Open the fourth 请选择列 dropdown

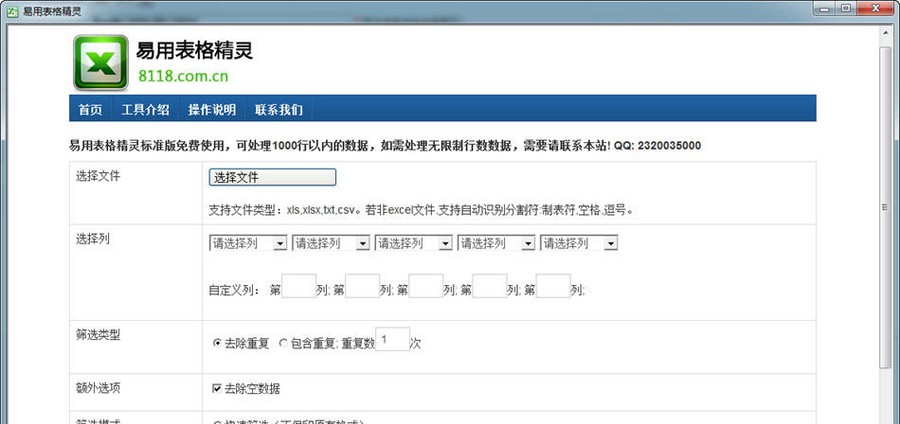tap(496, 243)
